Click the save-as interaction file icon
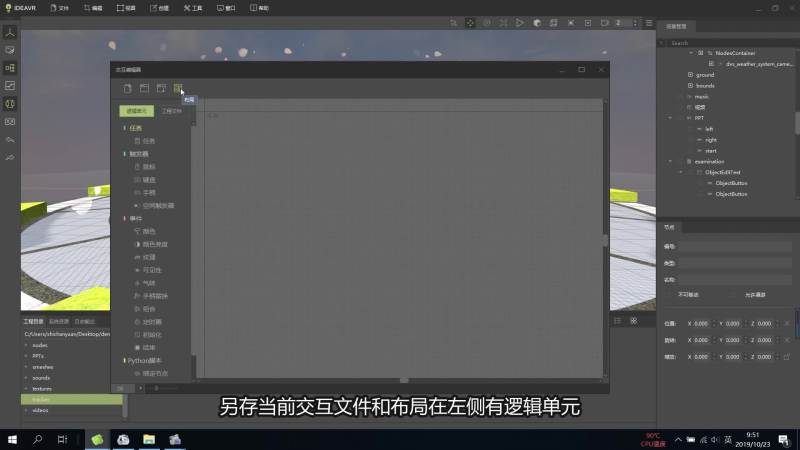 click(x=161, y=88)
